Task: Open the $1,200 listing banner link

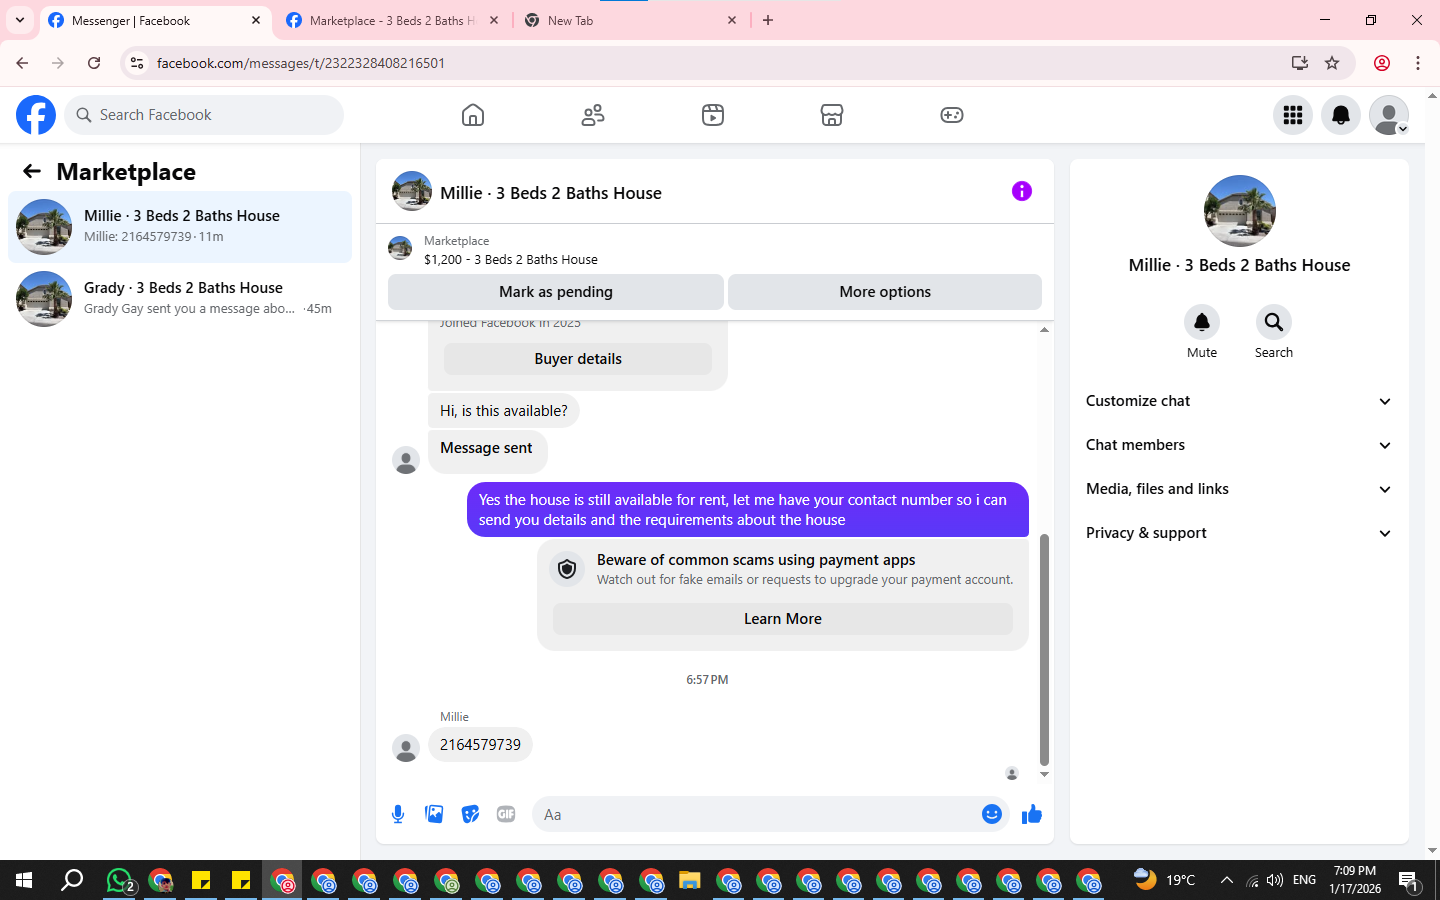Action: coord(510,250)
